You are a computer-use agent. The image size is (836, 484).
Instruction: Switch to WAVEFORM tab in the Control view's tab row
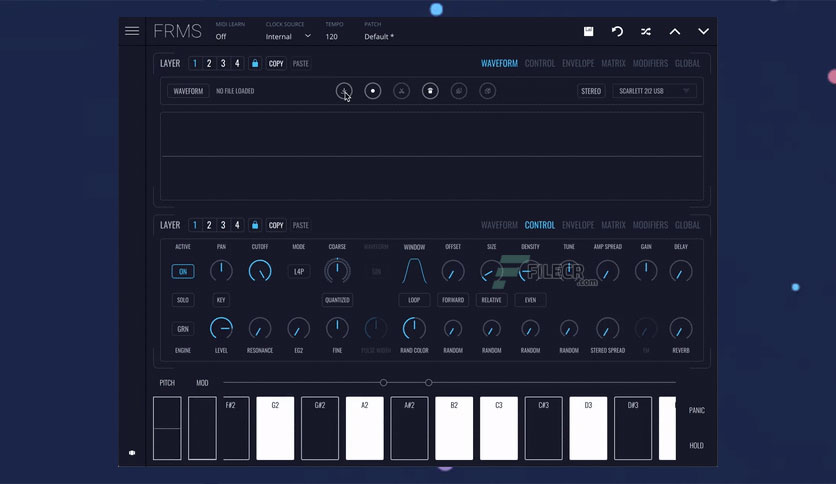499,225
